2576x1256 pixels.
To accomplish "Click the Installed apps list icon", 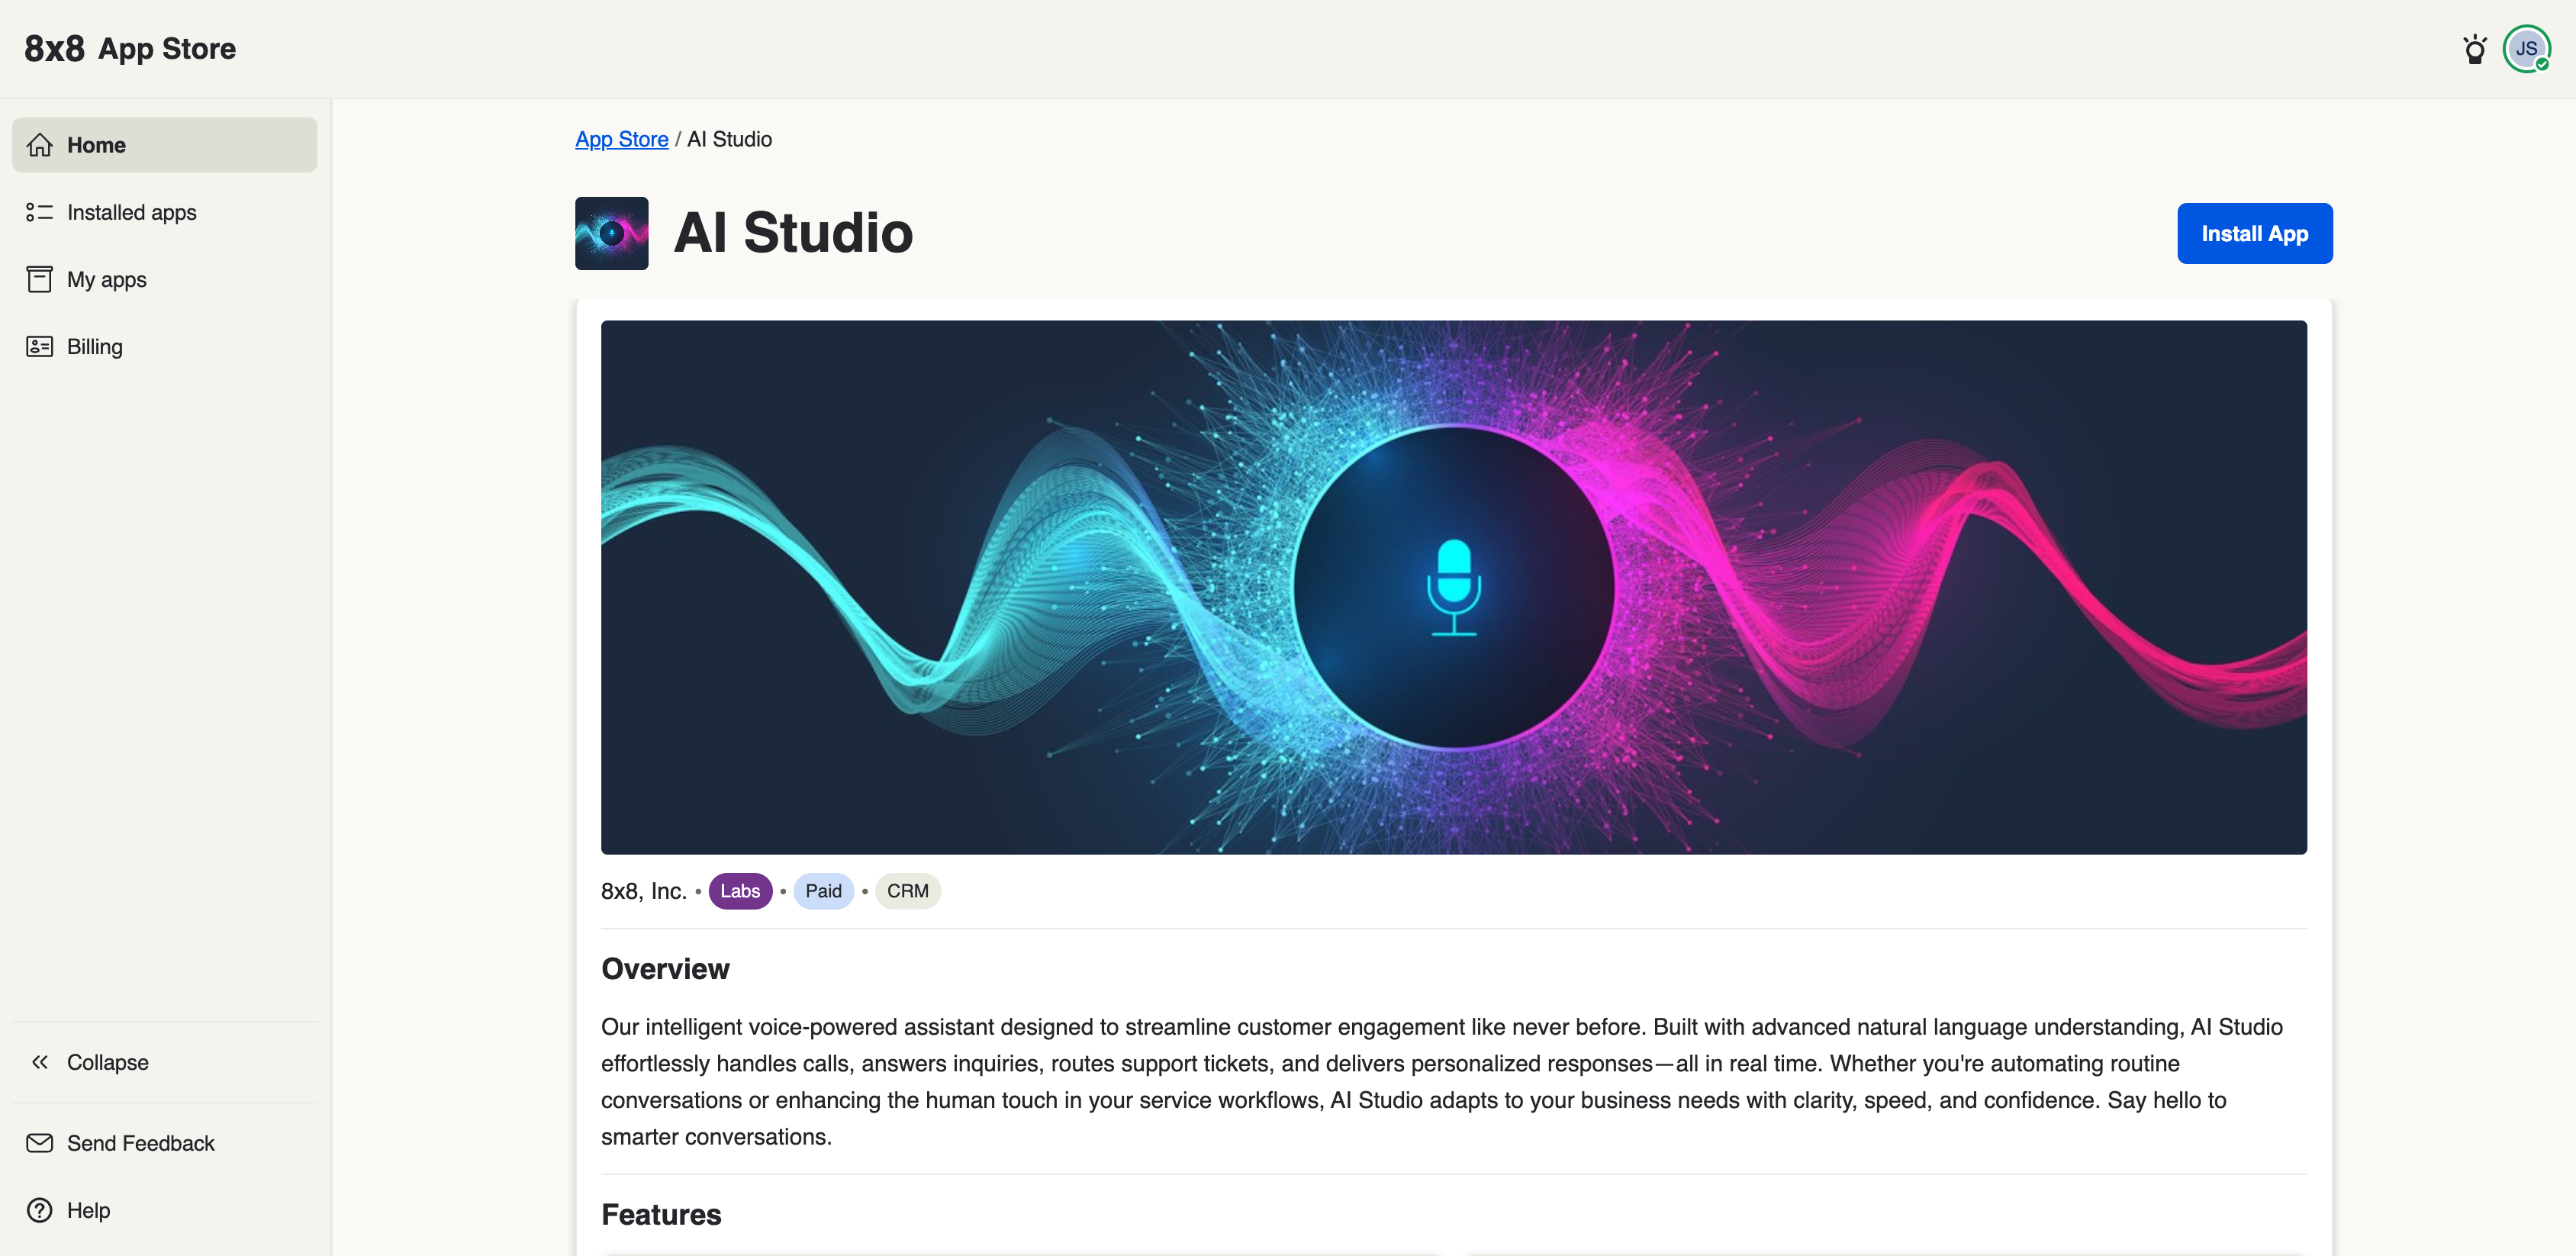I will pos(40,212).
